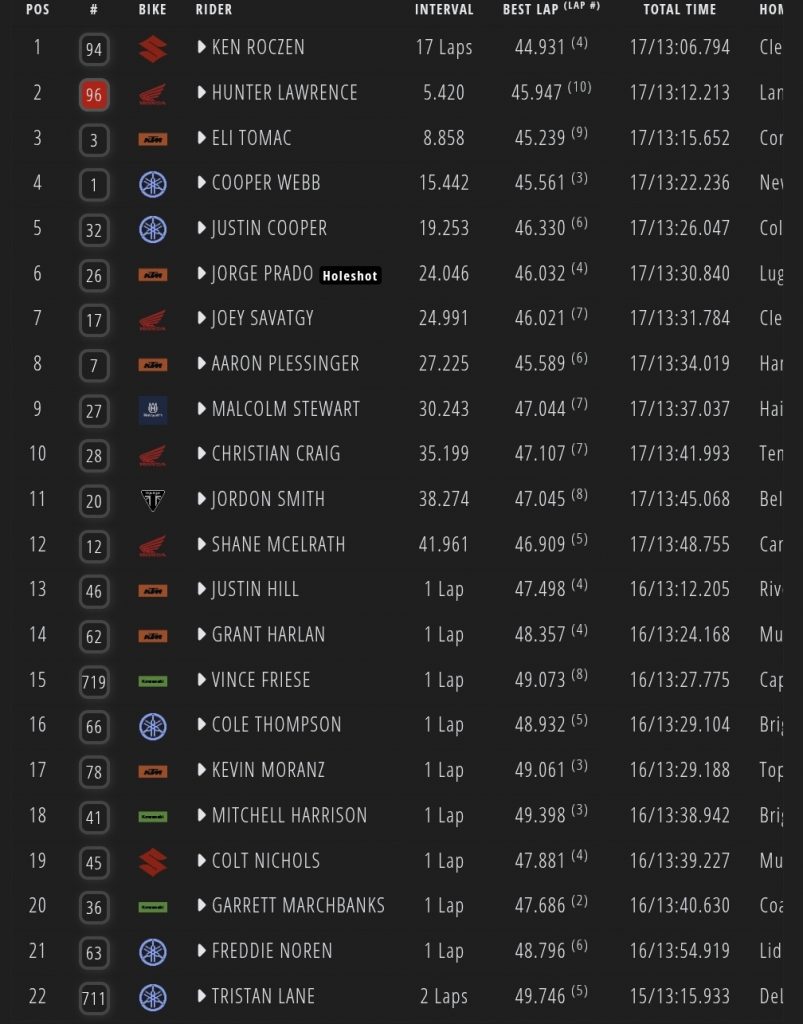Expand Shane McElrath's row arrow

202,545
